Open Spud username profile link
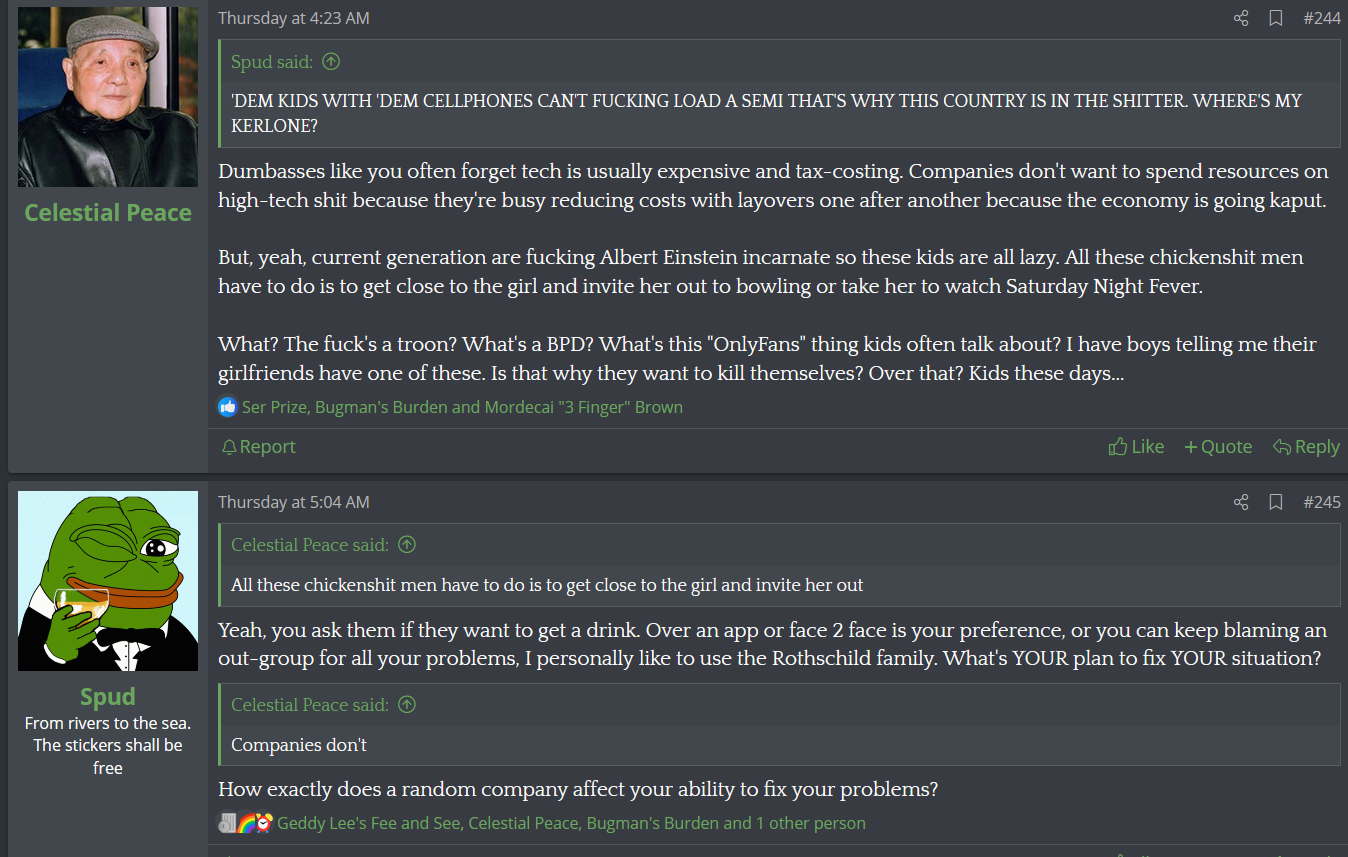This screenshot has width=1348, height=857. [108, 697]
